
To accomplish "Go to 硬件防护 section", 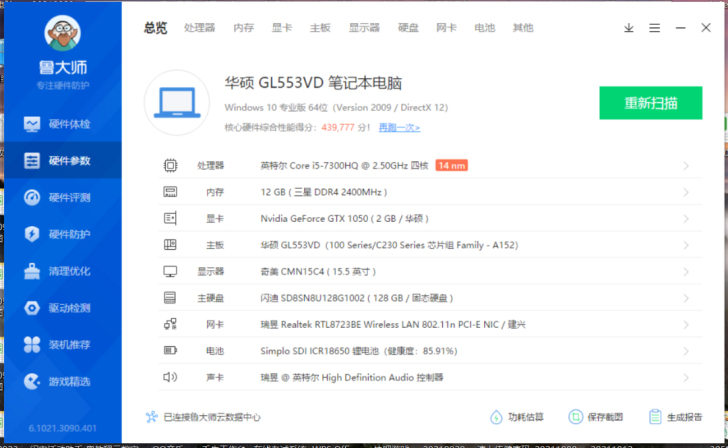I will (x=63, y=234).
